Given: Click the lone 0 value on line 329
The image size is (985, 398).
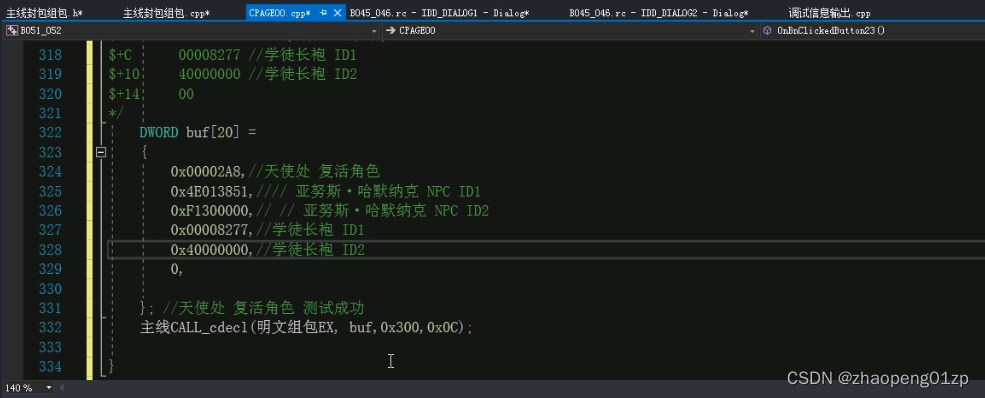Looking at the screenshot, I should [x=175, y=269].
